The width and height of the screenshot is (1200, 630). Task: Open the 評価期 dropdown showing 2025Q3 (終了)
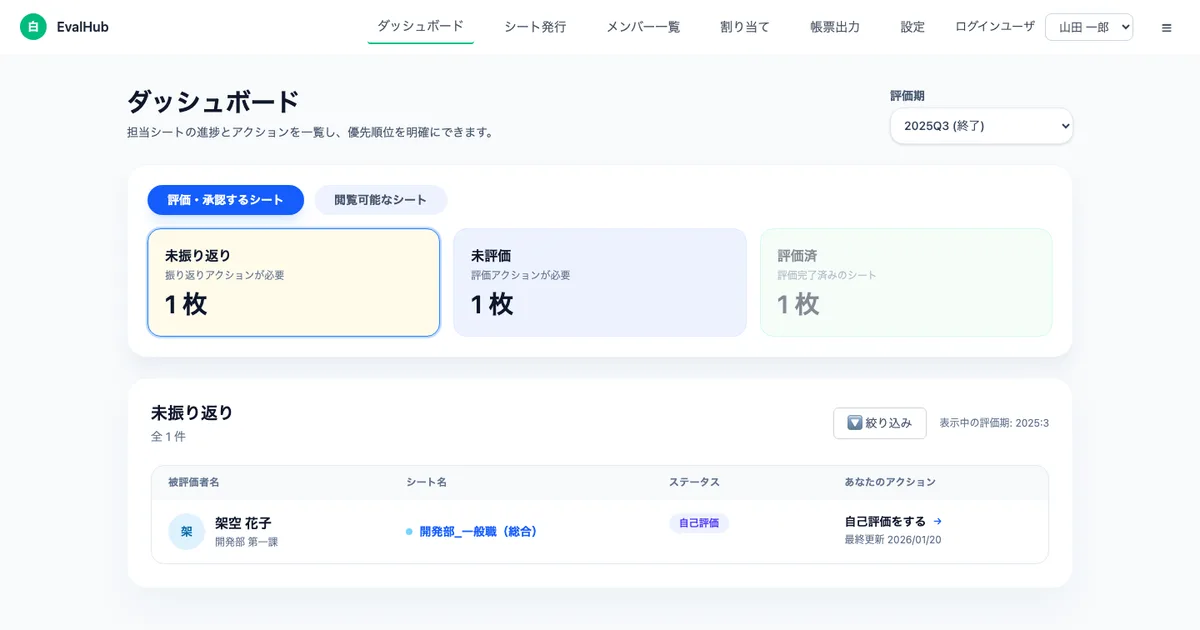coord(981,126)
